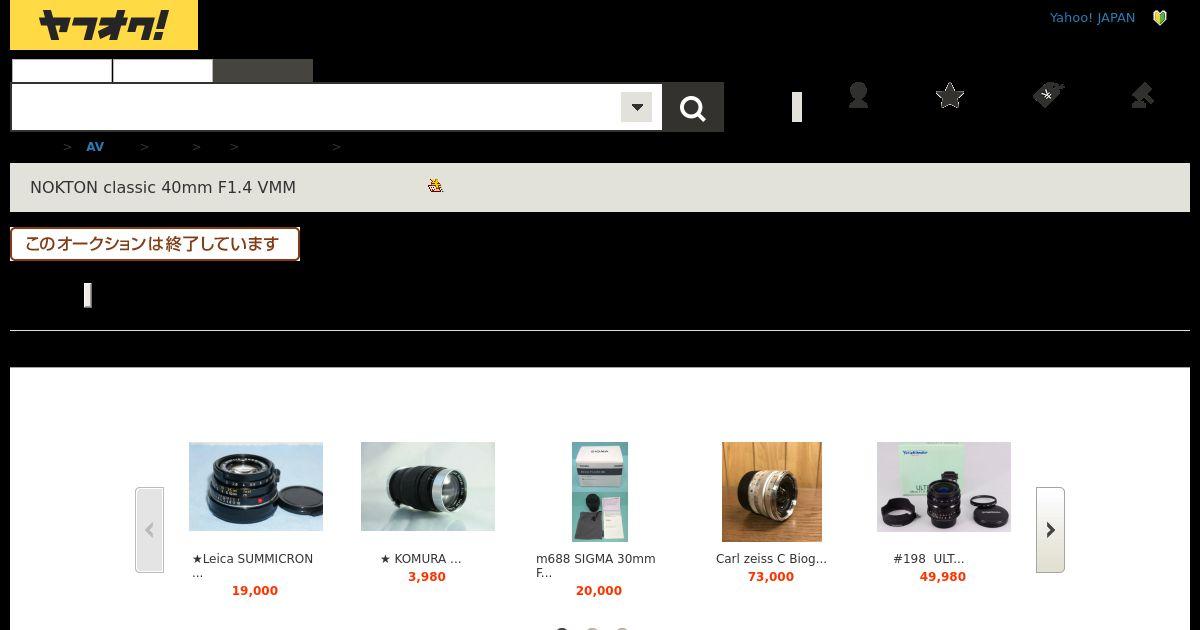Show next carousel items with right arrow
The image size is (1200, 630).
[x=1050, y=530]
